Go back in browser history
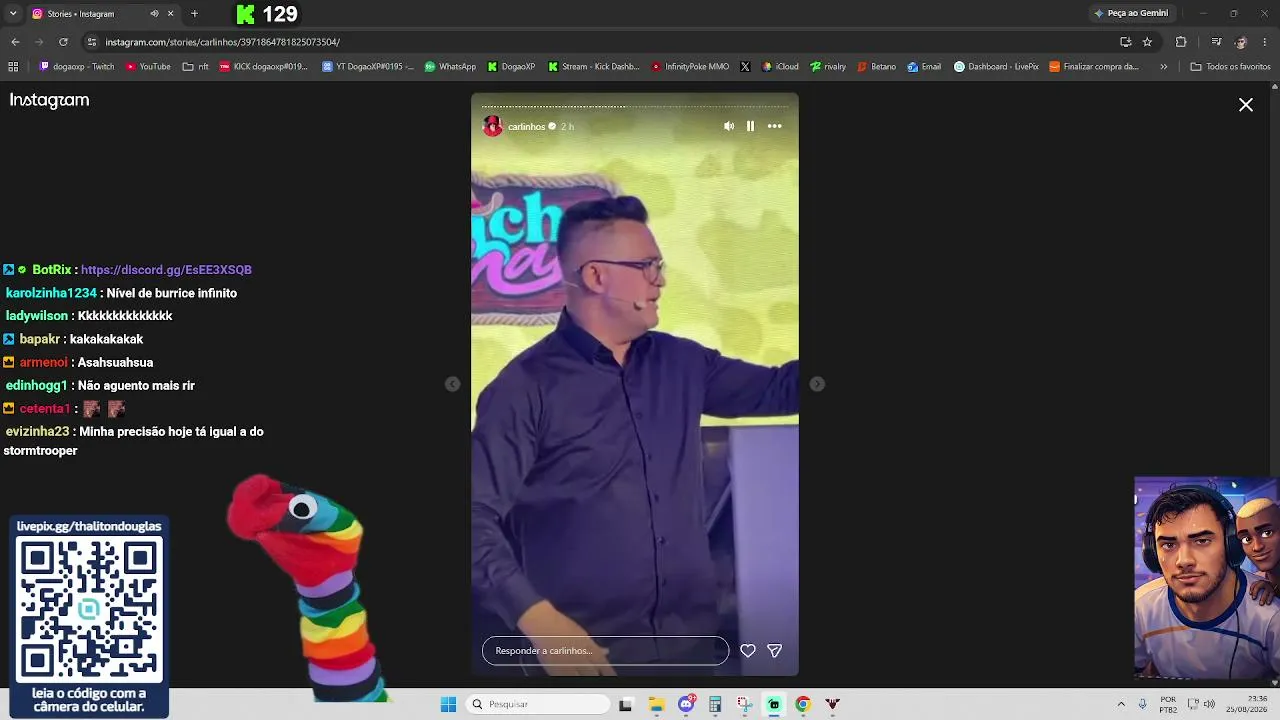The width and height of the screenshot is (1280, 720). pos(15,42)
